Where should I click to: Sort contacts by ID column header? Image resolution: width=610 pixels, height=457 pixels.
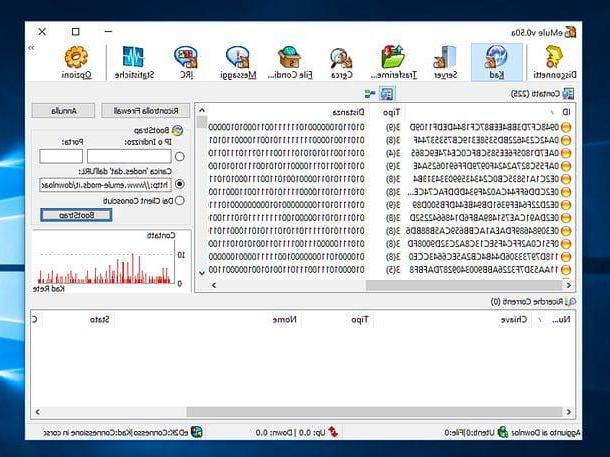pyautogui.click(x=490, y=112)
